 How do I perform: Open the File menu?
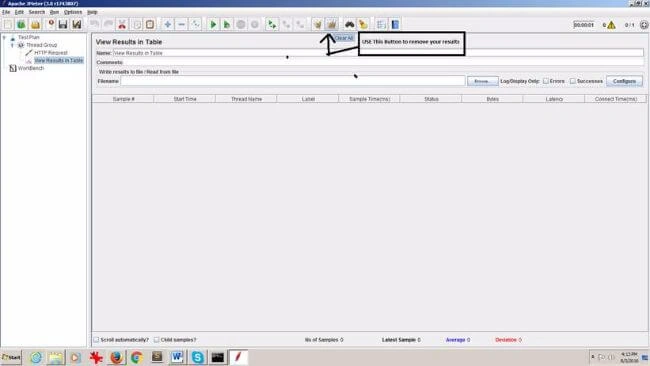pos(6,12)
